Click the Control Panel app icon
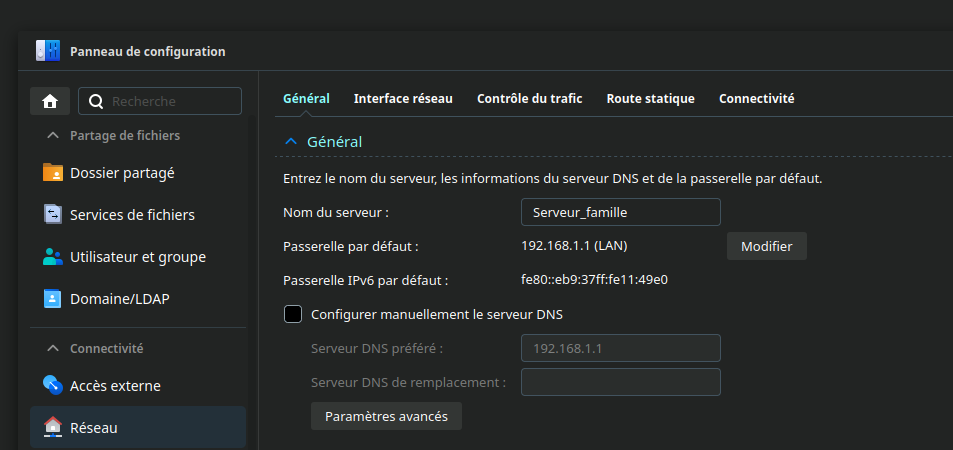This screenshot has width=953, height=450. click(x=47, y=51)
